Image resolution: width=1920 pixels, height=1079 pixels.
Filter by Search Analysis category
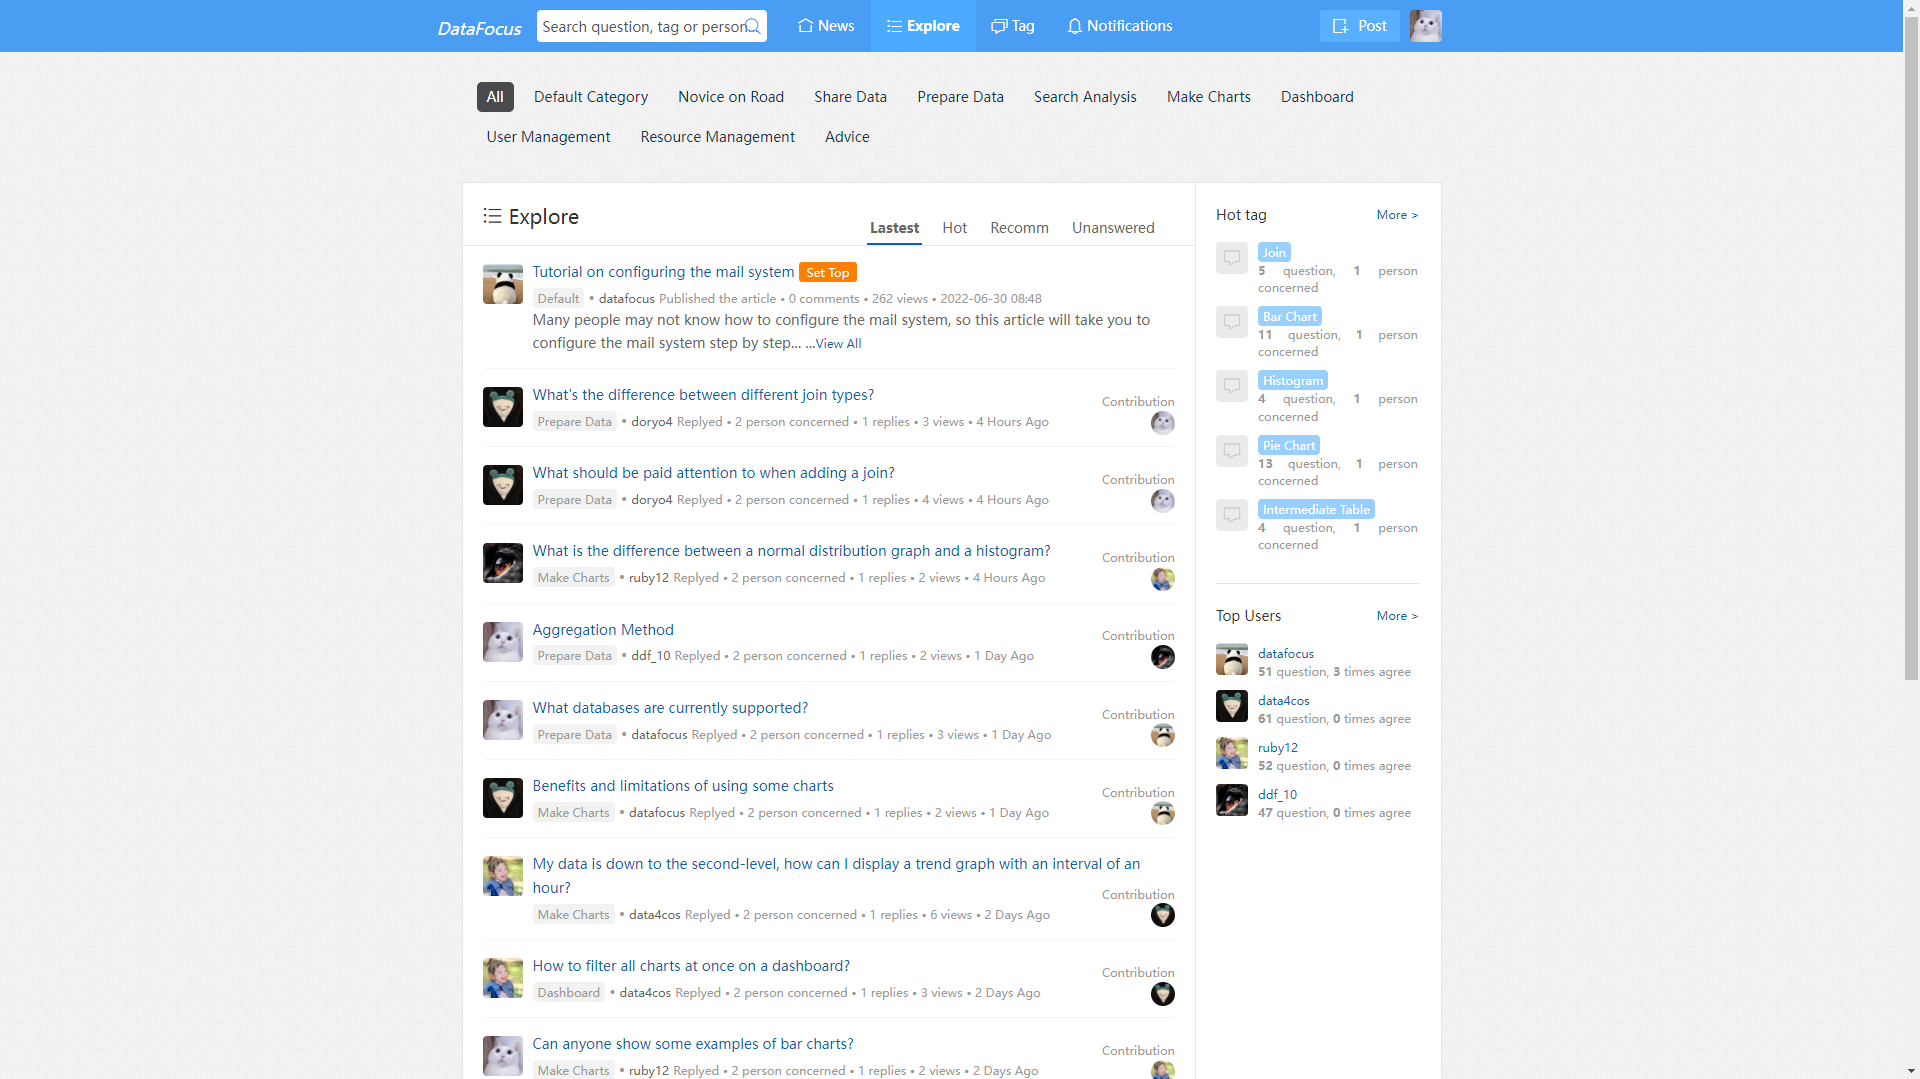coord(1085,97)
